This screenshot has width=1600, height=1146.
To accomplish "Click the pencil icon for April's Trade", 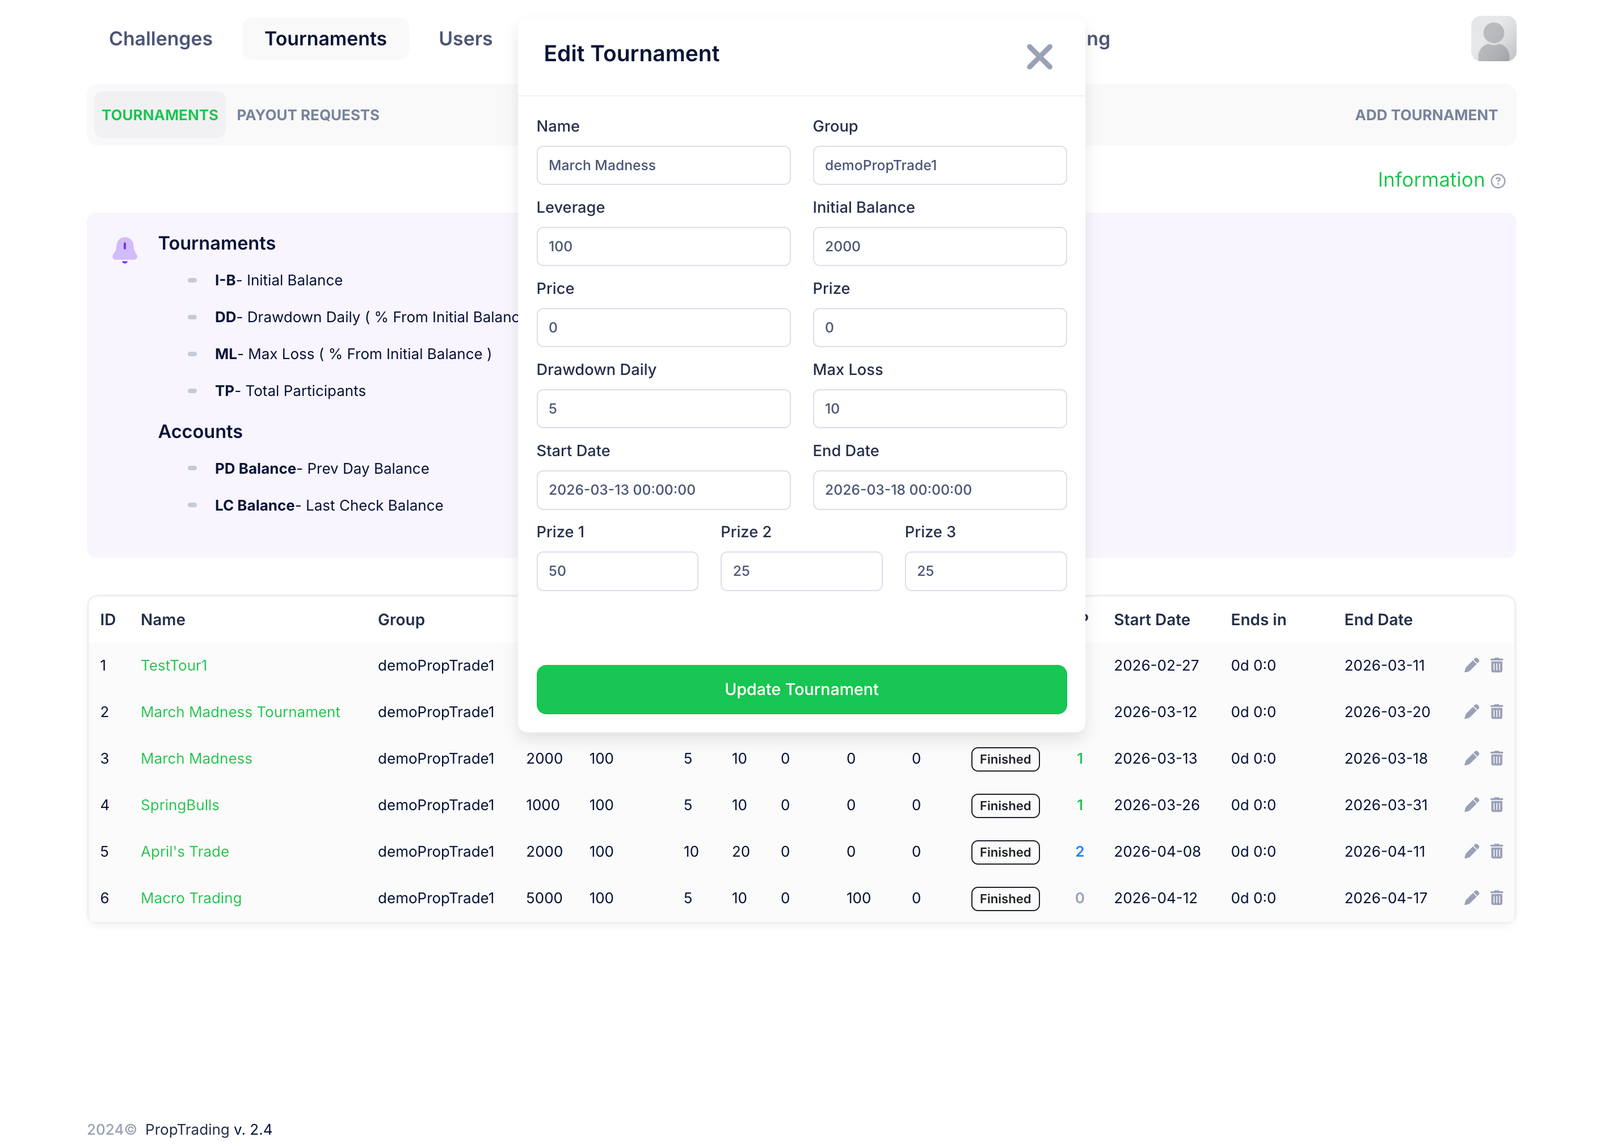I will pos(1471,851).
